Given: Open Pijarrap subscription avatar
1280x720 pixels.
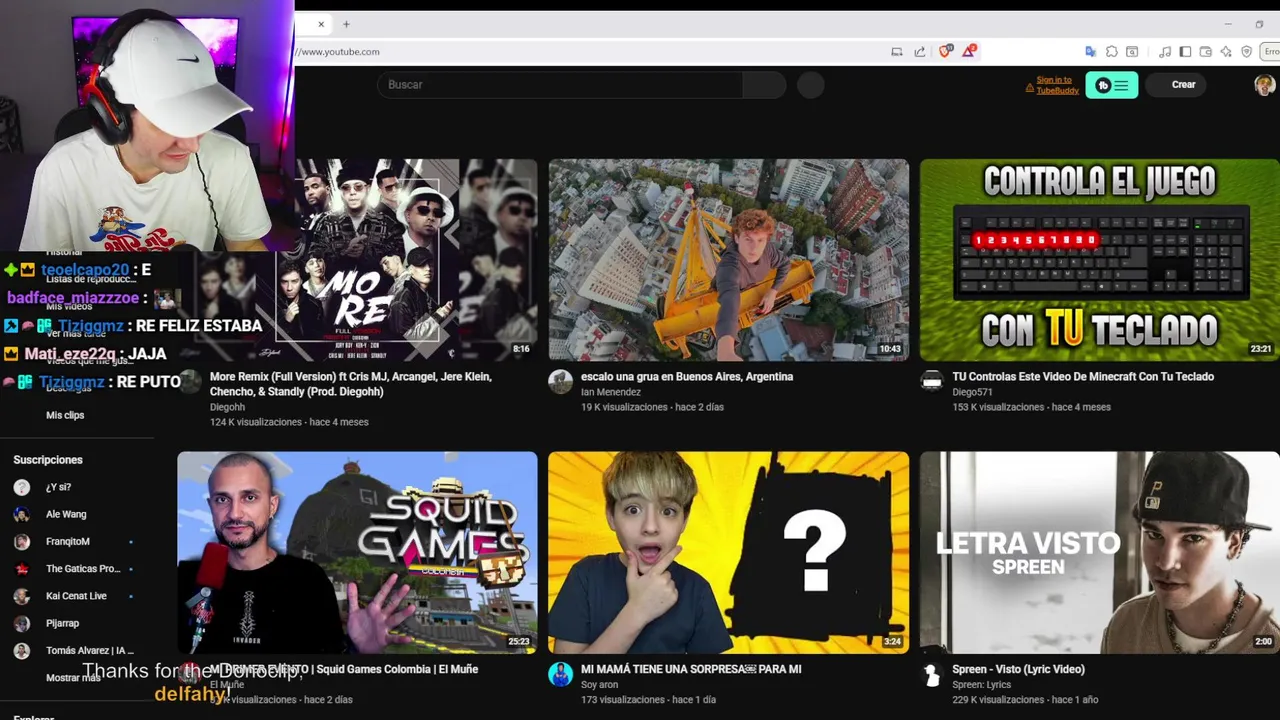Looking at the screenshot, I should [22, 623].
